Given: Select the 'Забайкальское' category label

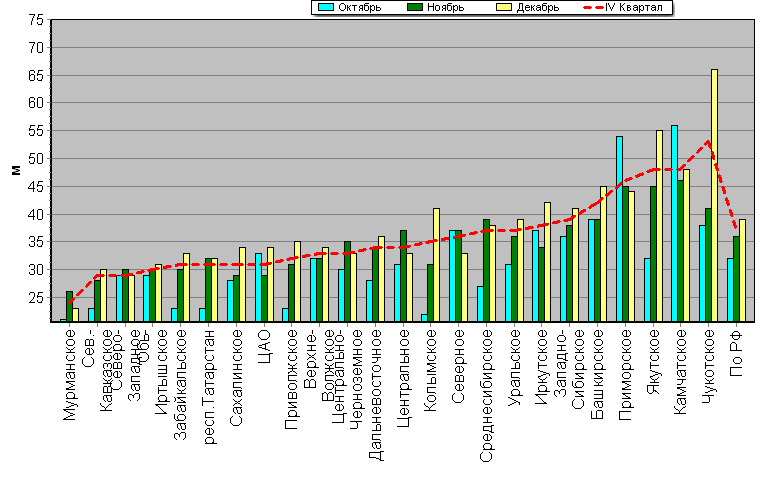Looking at the screenshot, I should tap(180, 384).
